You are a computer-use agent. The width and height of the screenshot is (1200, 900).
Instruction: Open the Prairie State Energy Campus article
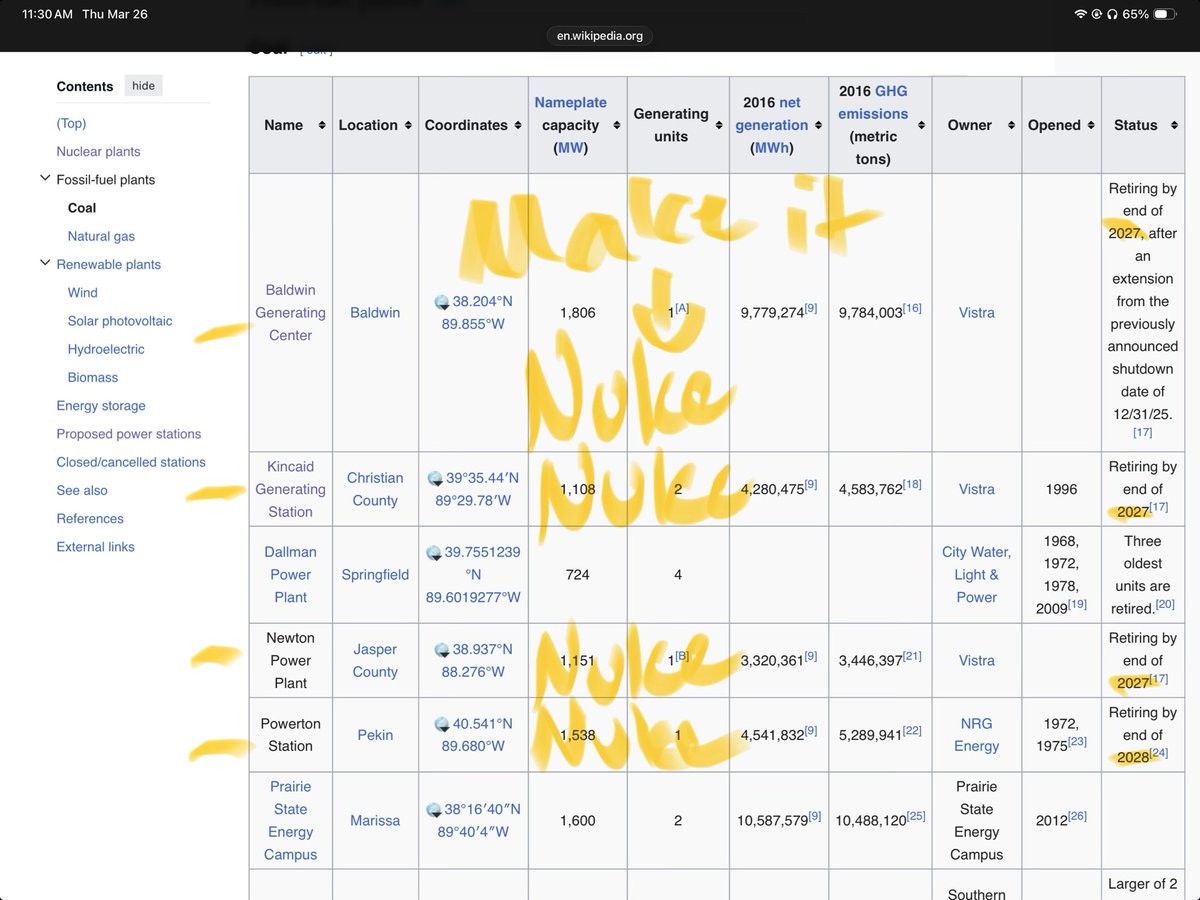290,820
